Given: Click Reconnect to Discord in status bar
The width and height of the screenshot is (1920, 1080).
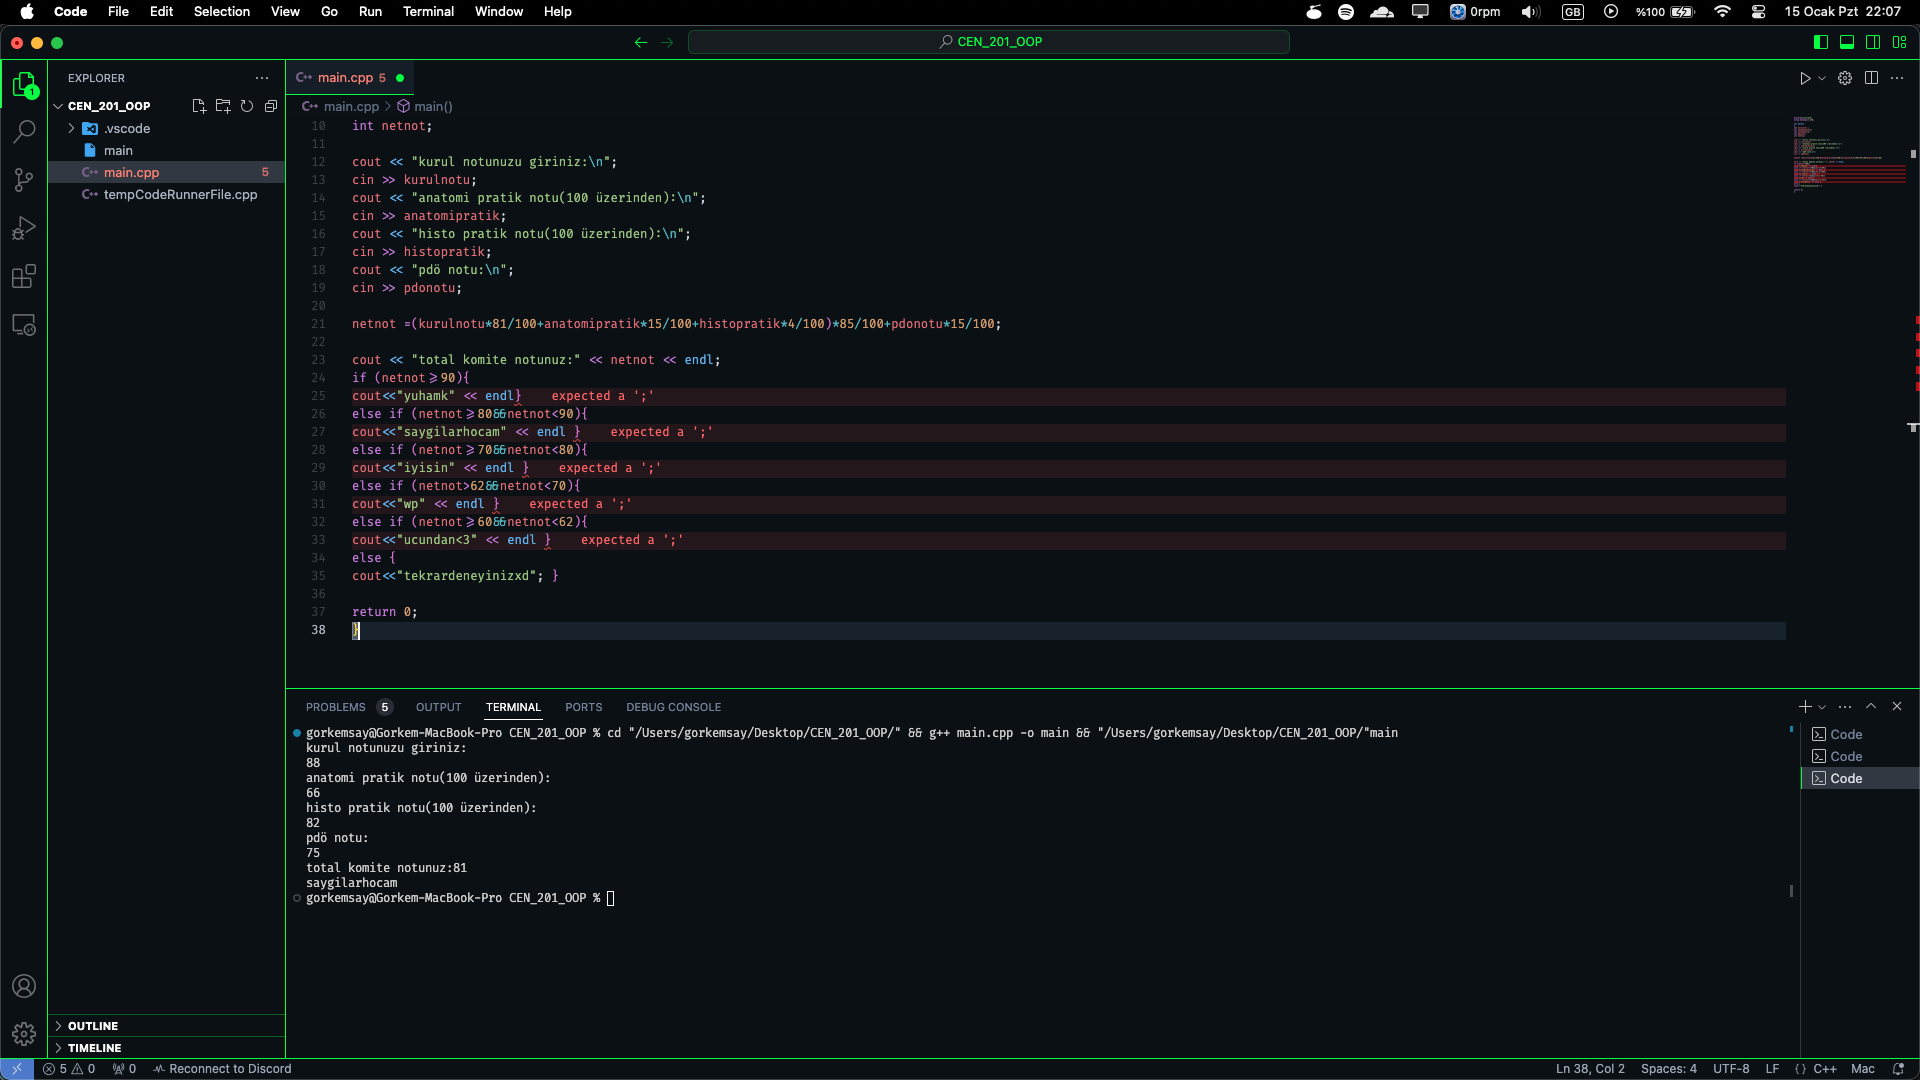Looking at the screenshot, I should click(x=222, y=1069).
